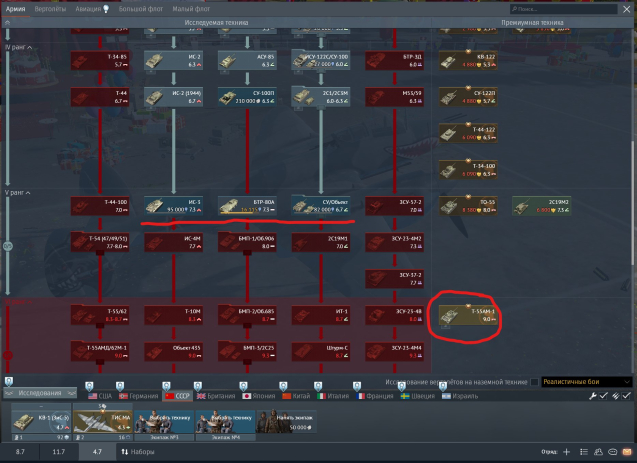Open the Реалистичные бои mode dropdown
This screenshot has height=463, width=637.
tap(586, 382)
